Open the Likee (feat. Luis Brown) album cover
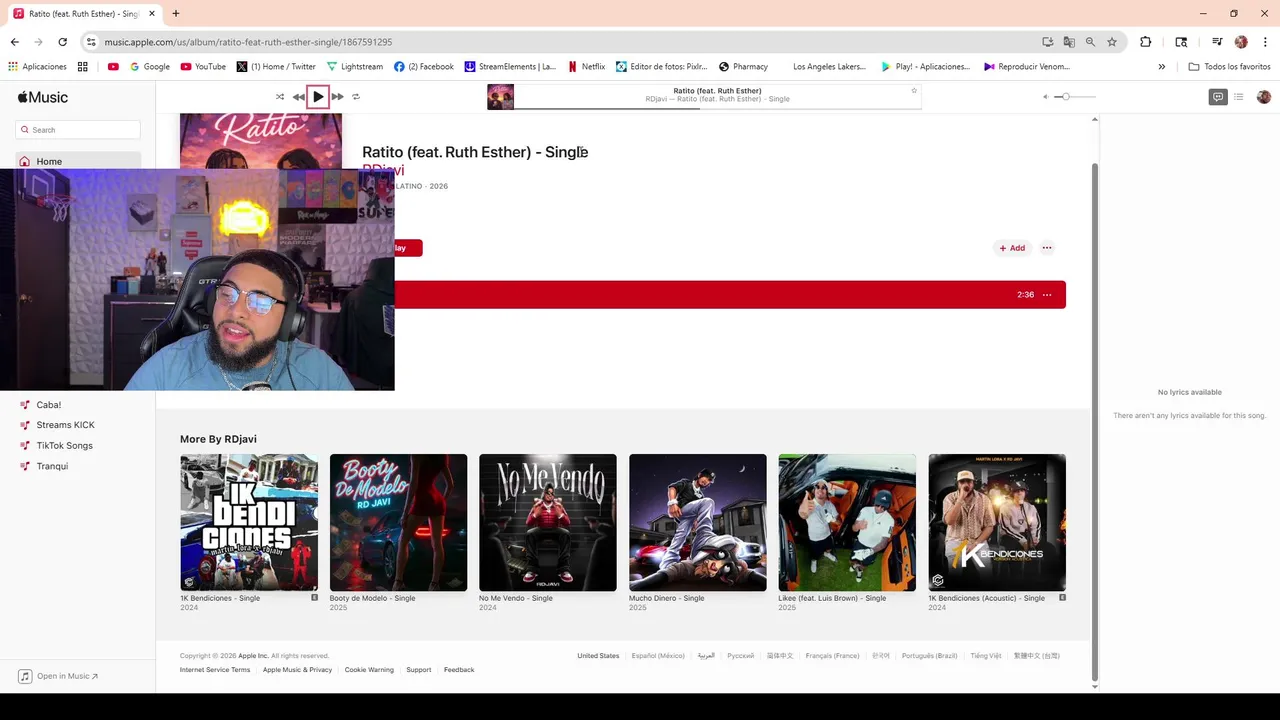This screenshot has height=720, width=1280. [x=847, y=522]
